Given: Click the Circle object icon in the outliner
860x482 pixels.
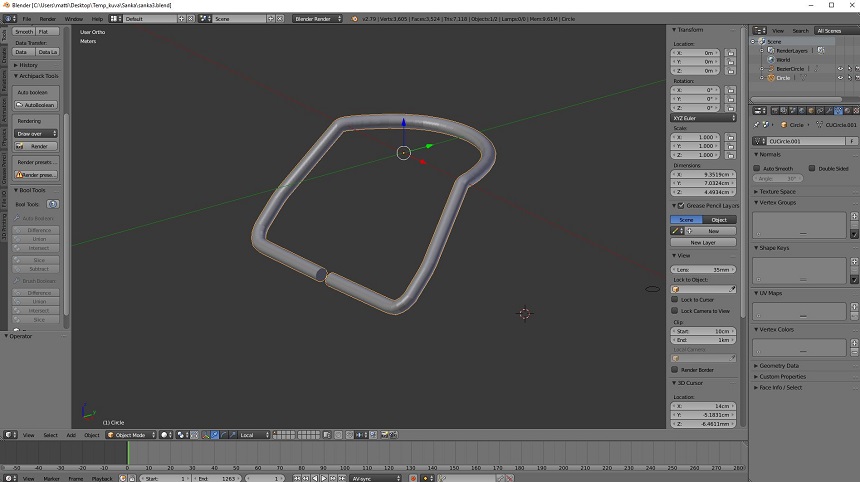Looking at the screenshot, I should point(771,77).
